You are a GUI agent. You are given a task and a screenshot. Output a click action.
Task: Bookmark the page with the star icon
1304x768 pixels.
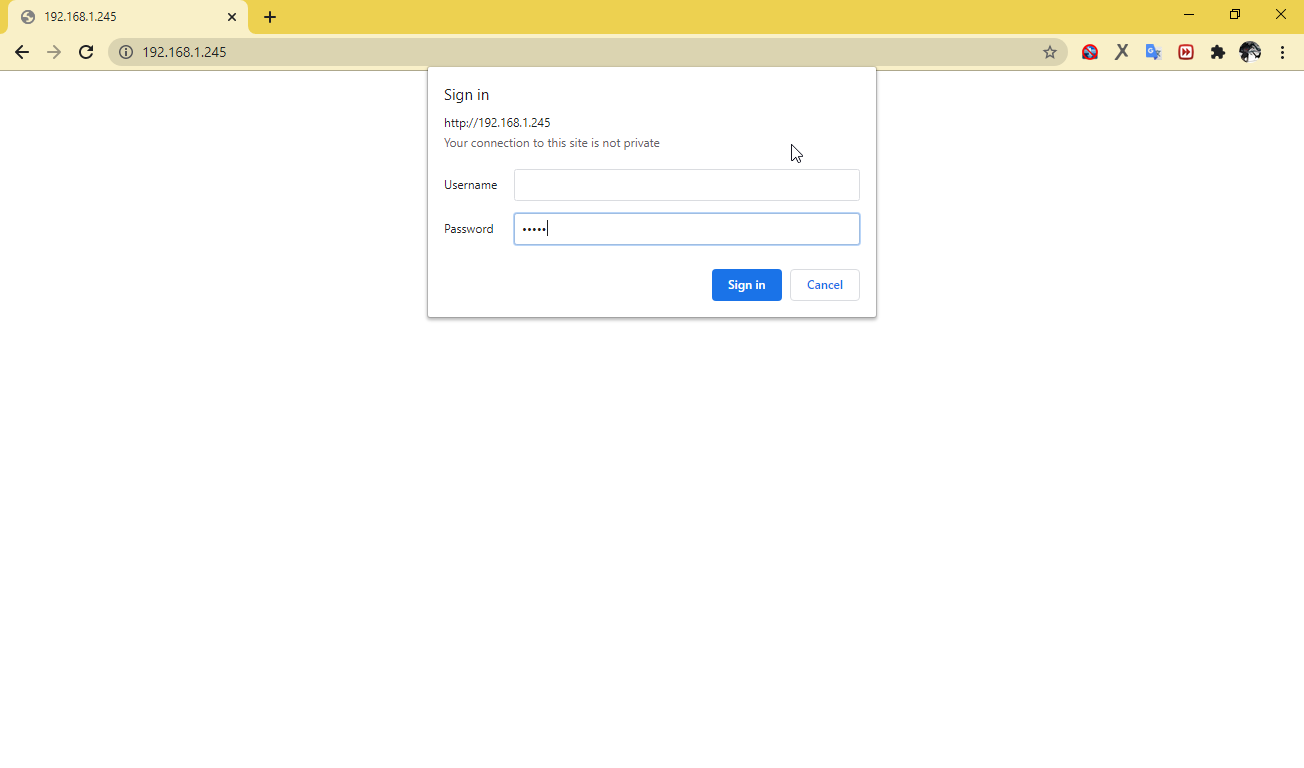pyautogui.click(x=1050, y=51)
